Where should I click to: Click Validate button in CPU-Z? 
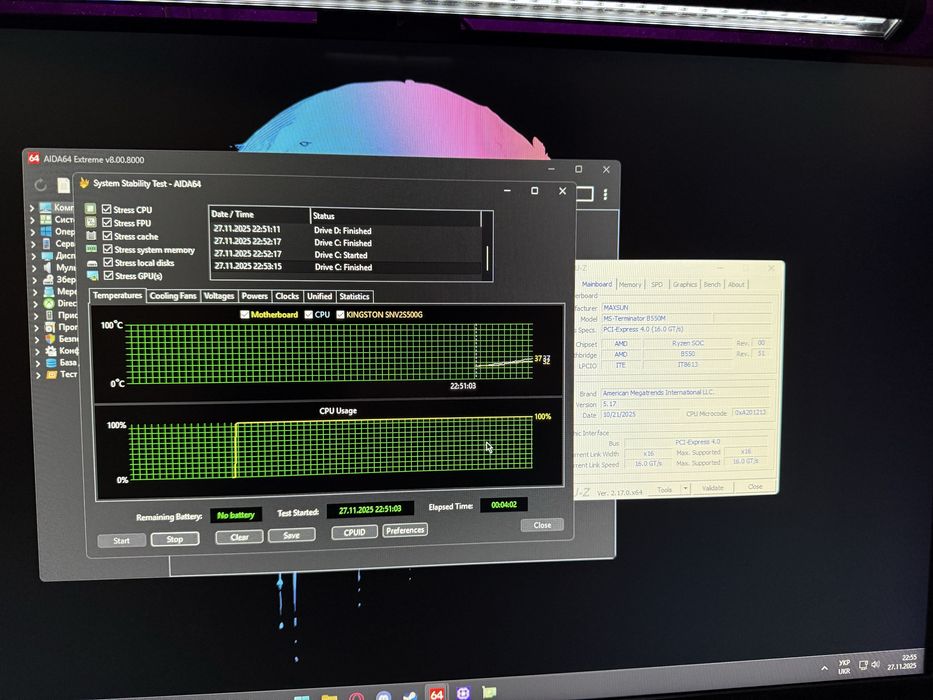(713, 488)
